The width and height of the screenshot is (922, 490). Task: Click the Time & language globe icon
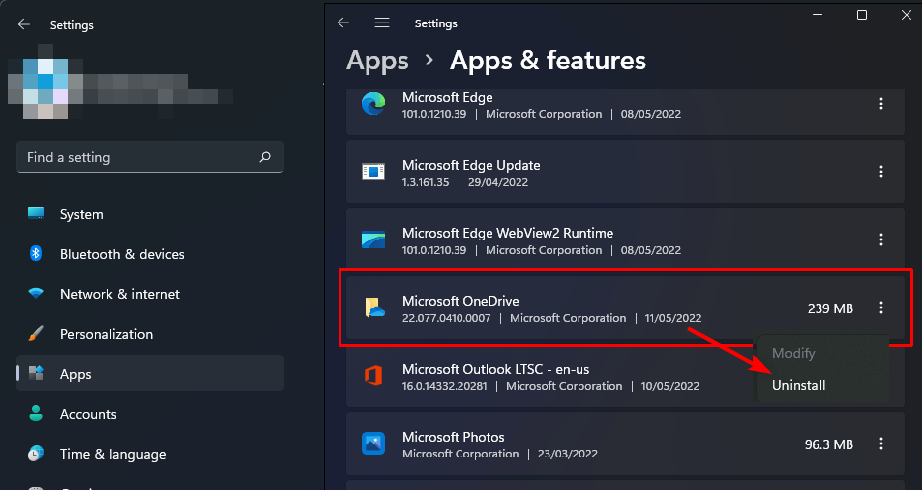36,453
